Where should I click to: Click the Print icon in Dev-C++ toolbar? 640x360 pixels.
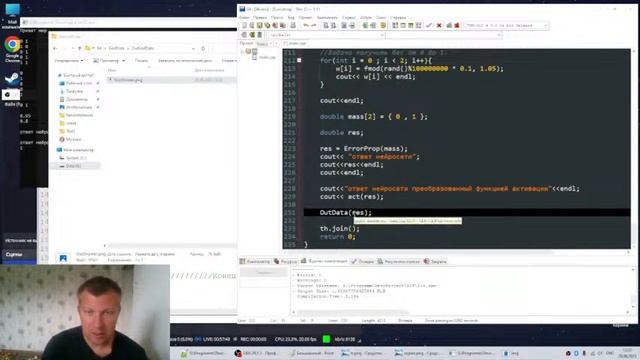(293, 25)
